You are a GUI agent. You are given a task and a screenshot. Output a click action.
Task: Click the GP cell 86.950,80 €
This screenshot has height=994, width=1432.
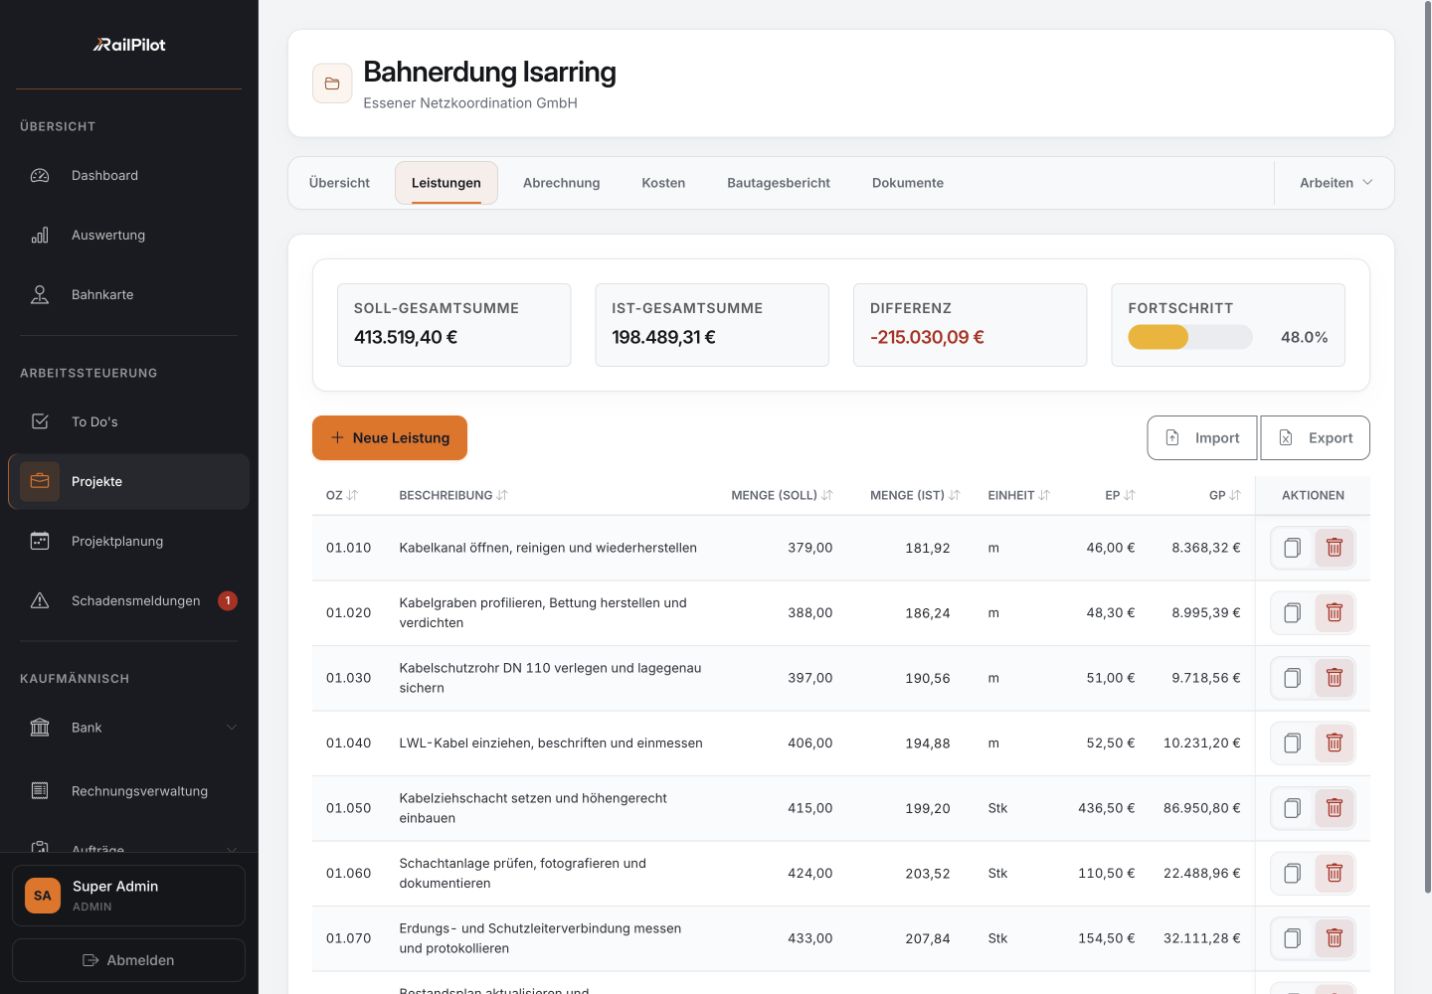tap(1202, 808)
